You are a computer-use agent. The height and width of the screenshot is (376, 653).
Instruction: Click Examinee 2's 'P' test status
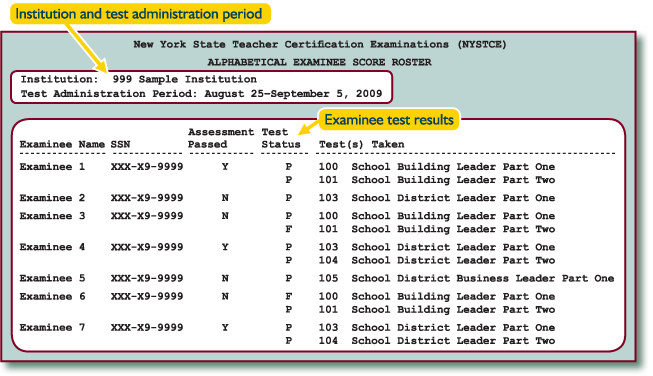coord(289,198)
